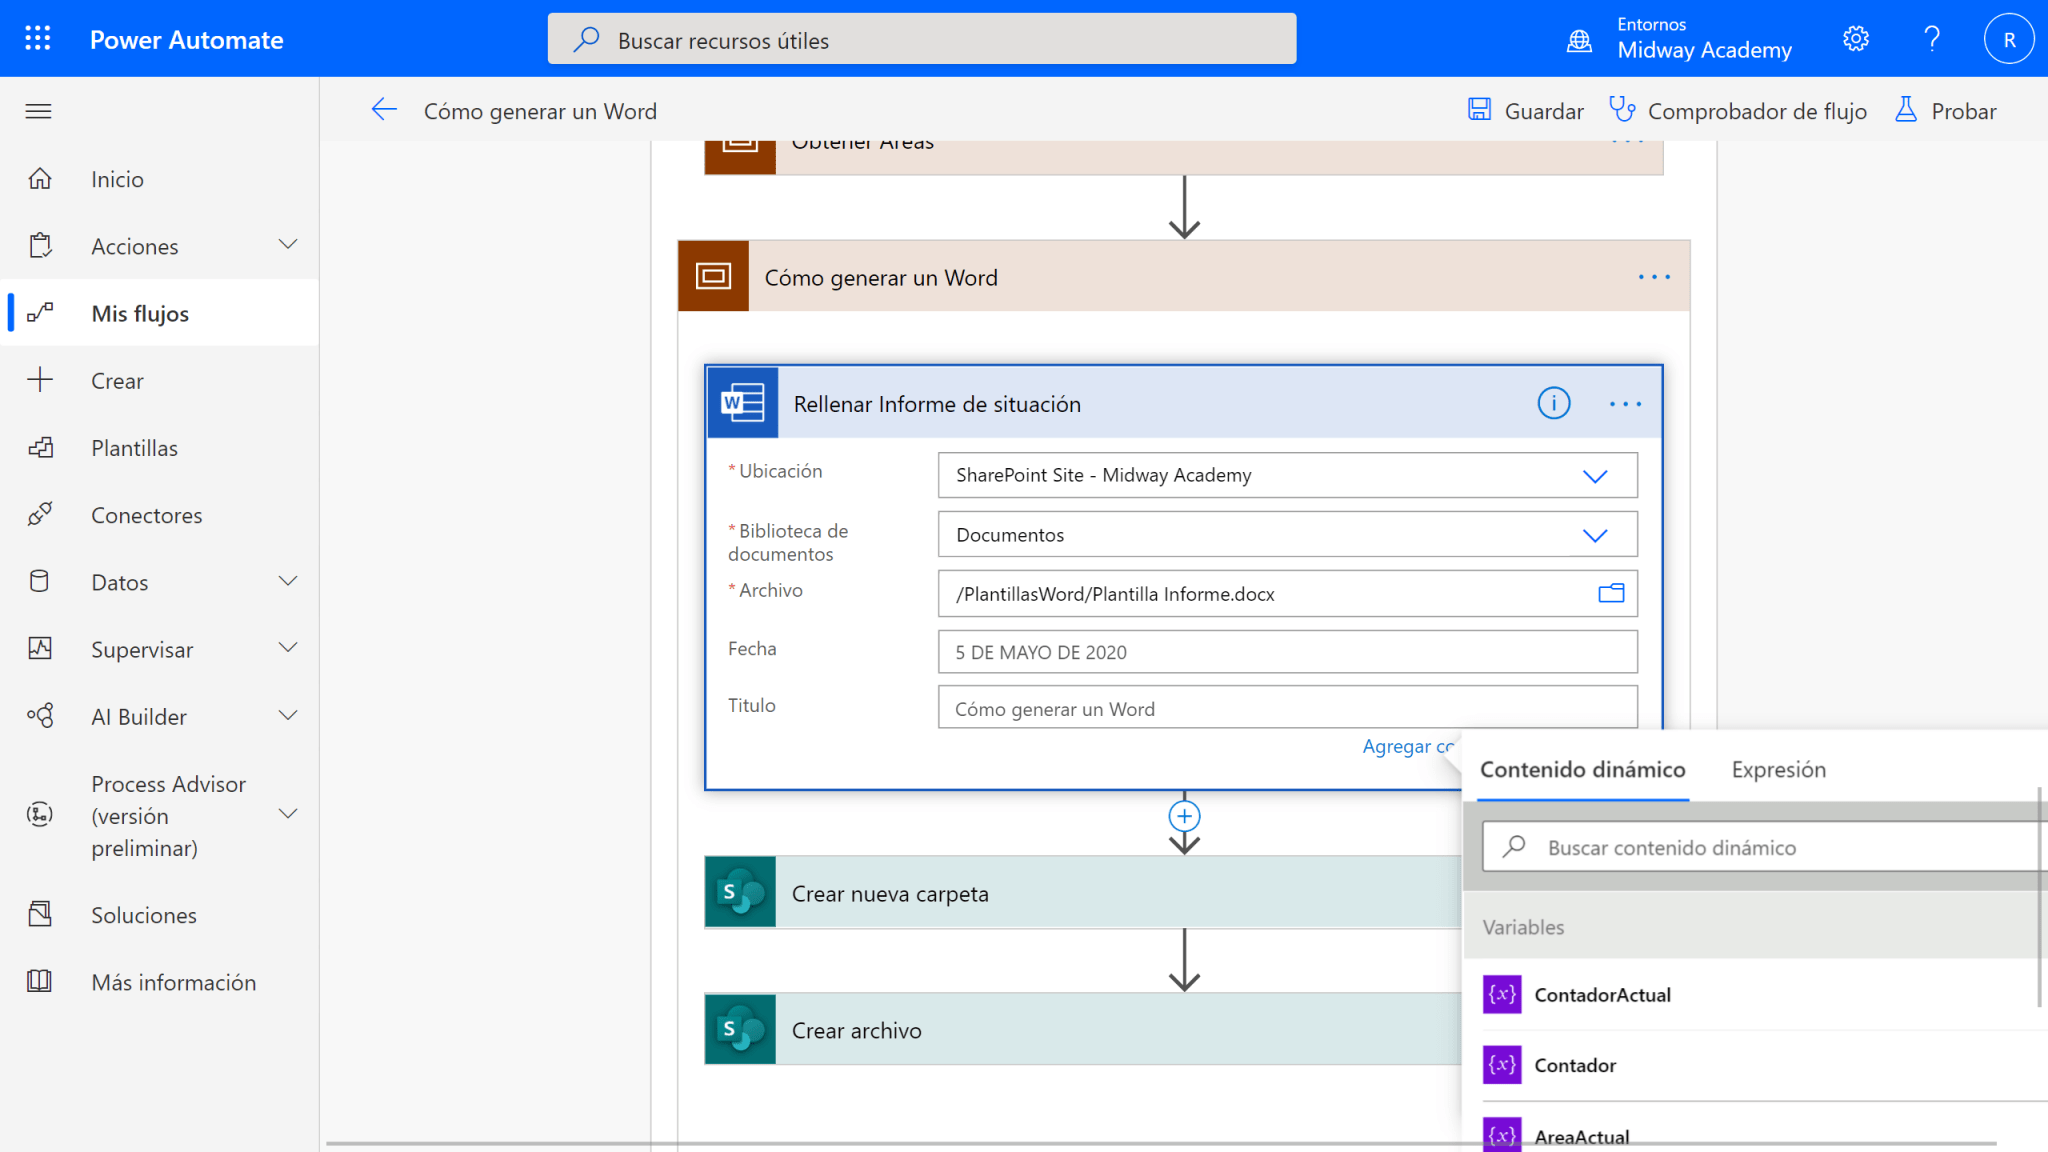Open settings via the gear icon
Image resolution: width=2048 pixels, height=1152 pixels.
coord(1856,38)
